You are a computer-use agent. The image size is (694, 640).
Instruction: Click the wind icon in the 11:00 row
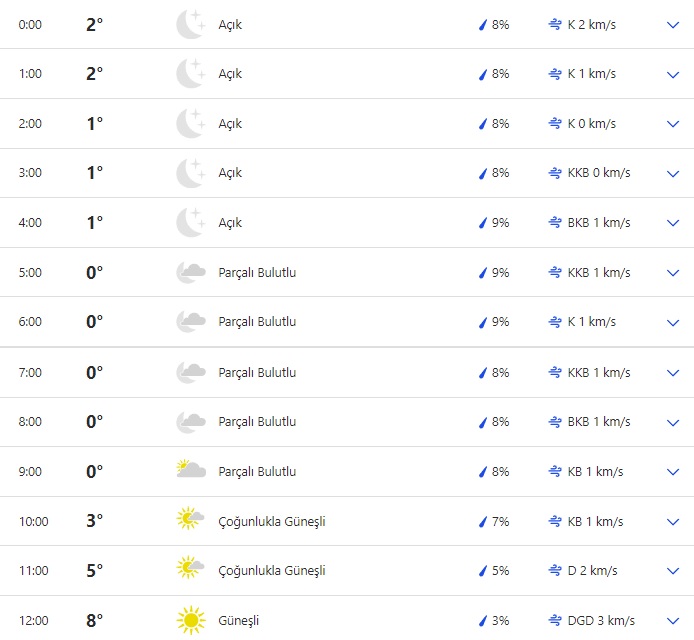click(x=555, y=571)
